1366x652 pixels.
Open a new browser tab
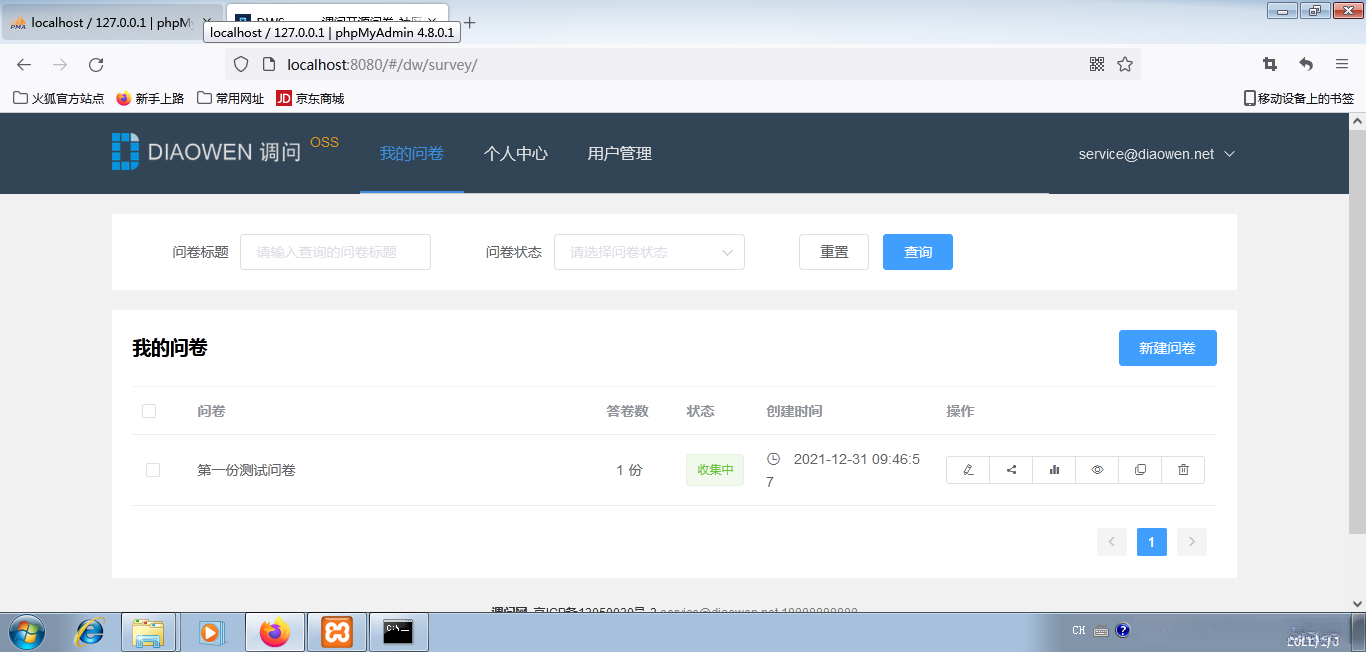pos(470,22)
